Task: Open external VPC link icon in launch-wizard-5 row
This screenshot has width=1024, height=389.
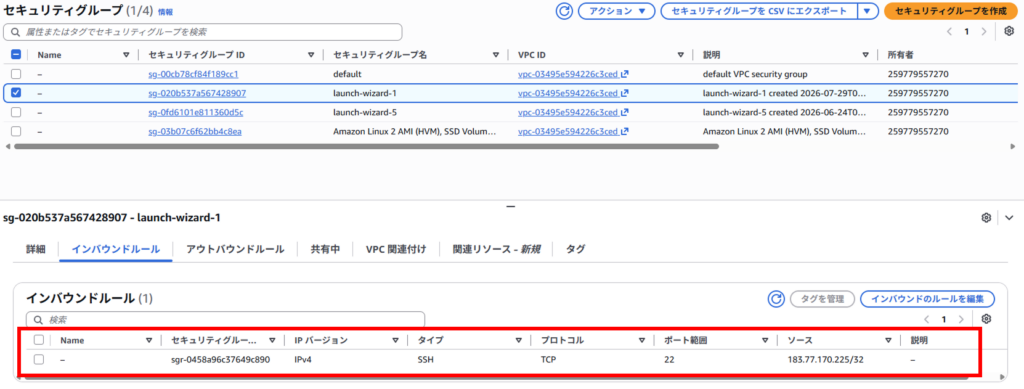Action: click(x=625, y=112)
